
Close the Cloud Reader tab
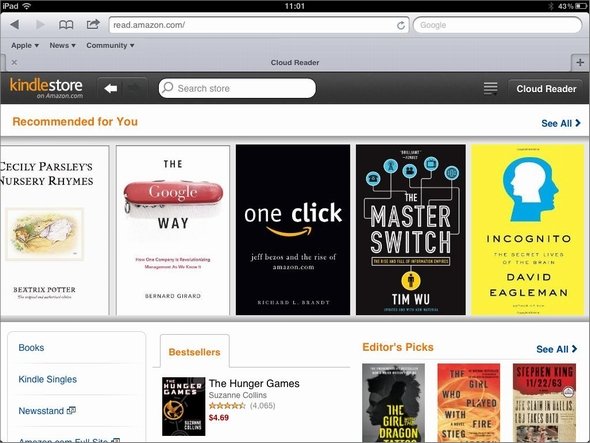coord(14,62)
